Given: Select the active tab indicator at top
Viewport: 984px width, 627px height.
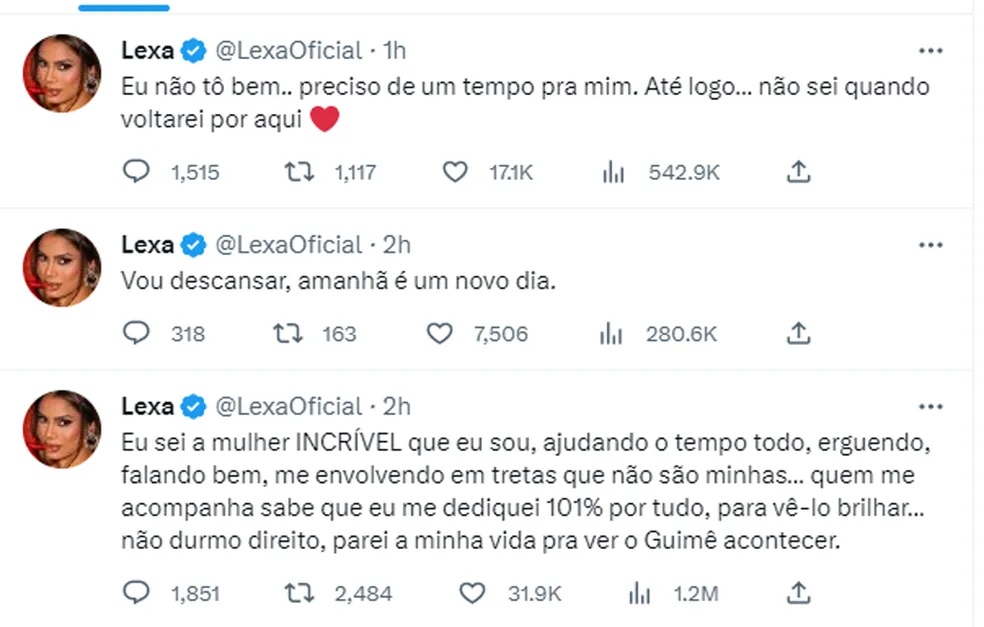Looking at the screenshot, I should pos(123,6).
